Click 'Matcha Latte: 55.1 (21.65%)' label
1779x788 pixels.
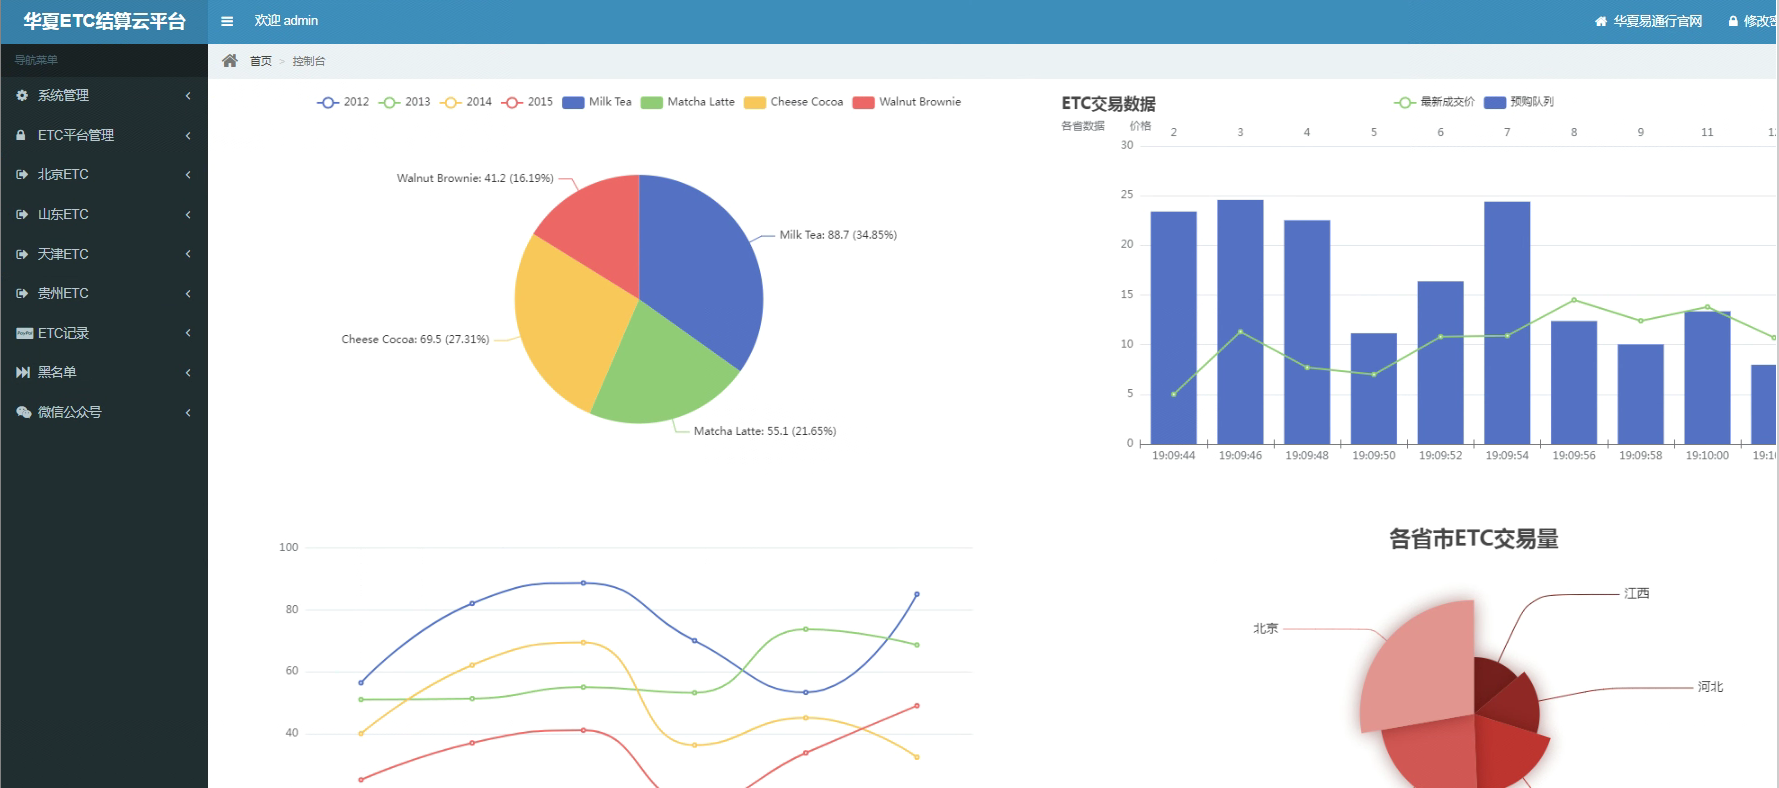765,431
